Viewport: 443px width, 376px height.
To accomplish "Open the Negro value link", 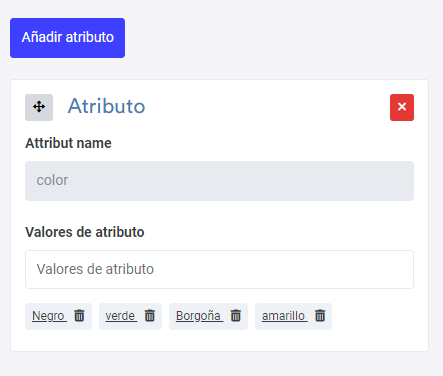I will pyautogui.click(x=49, y=316).
